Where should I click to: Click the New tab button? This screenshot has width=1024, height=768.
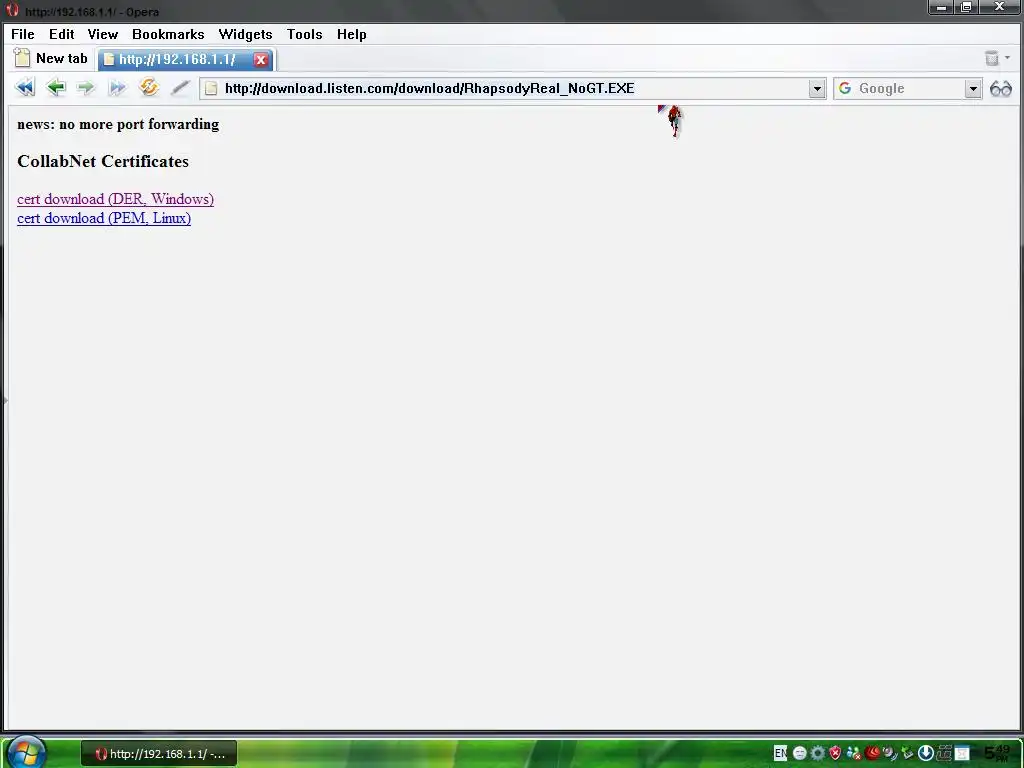[51, 58]
